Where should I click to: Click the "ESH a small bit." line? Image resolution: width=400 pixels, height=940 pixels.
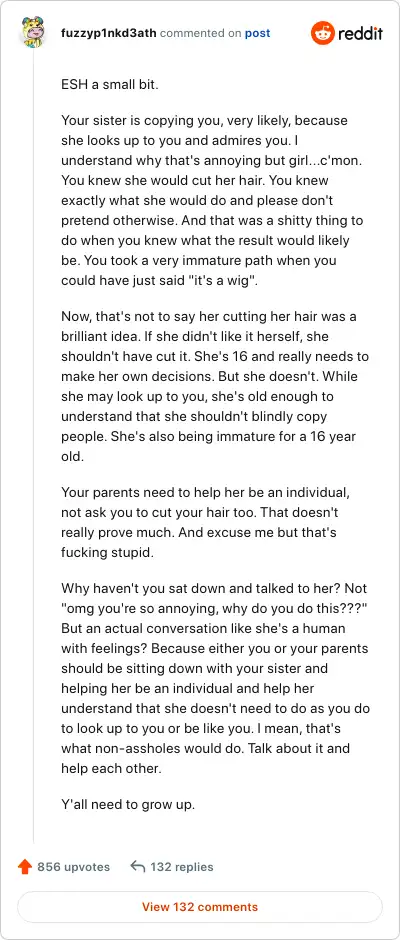tap(110, 85)
